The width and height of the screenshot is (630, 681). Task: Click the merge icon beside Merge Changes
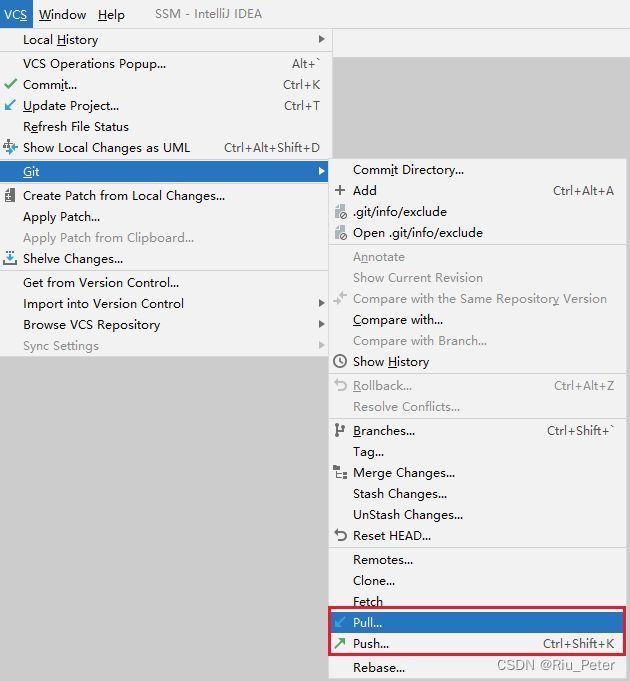click(x=340, y=472)
